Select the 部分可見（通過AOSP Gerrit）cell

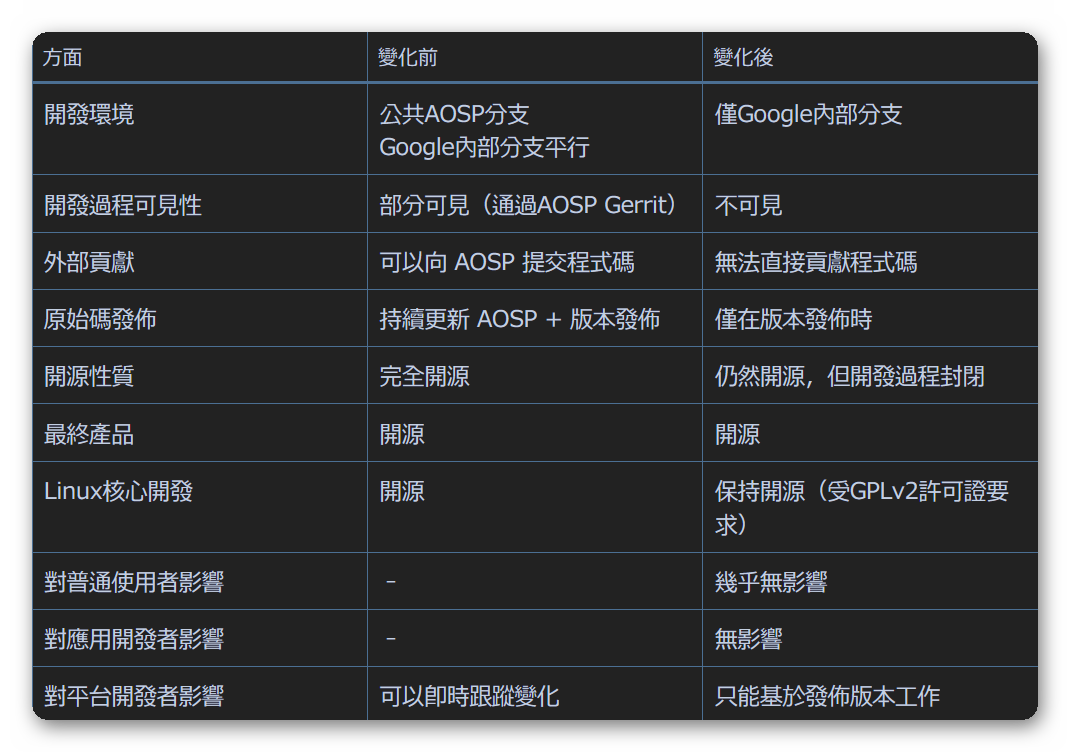[x=529, y=205]
